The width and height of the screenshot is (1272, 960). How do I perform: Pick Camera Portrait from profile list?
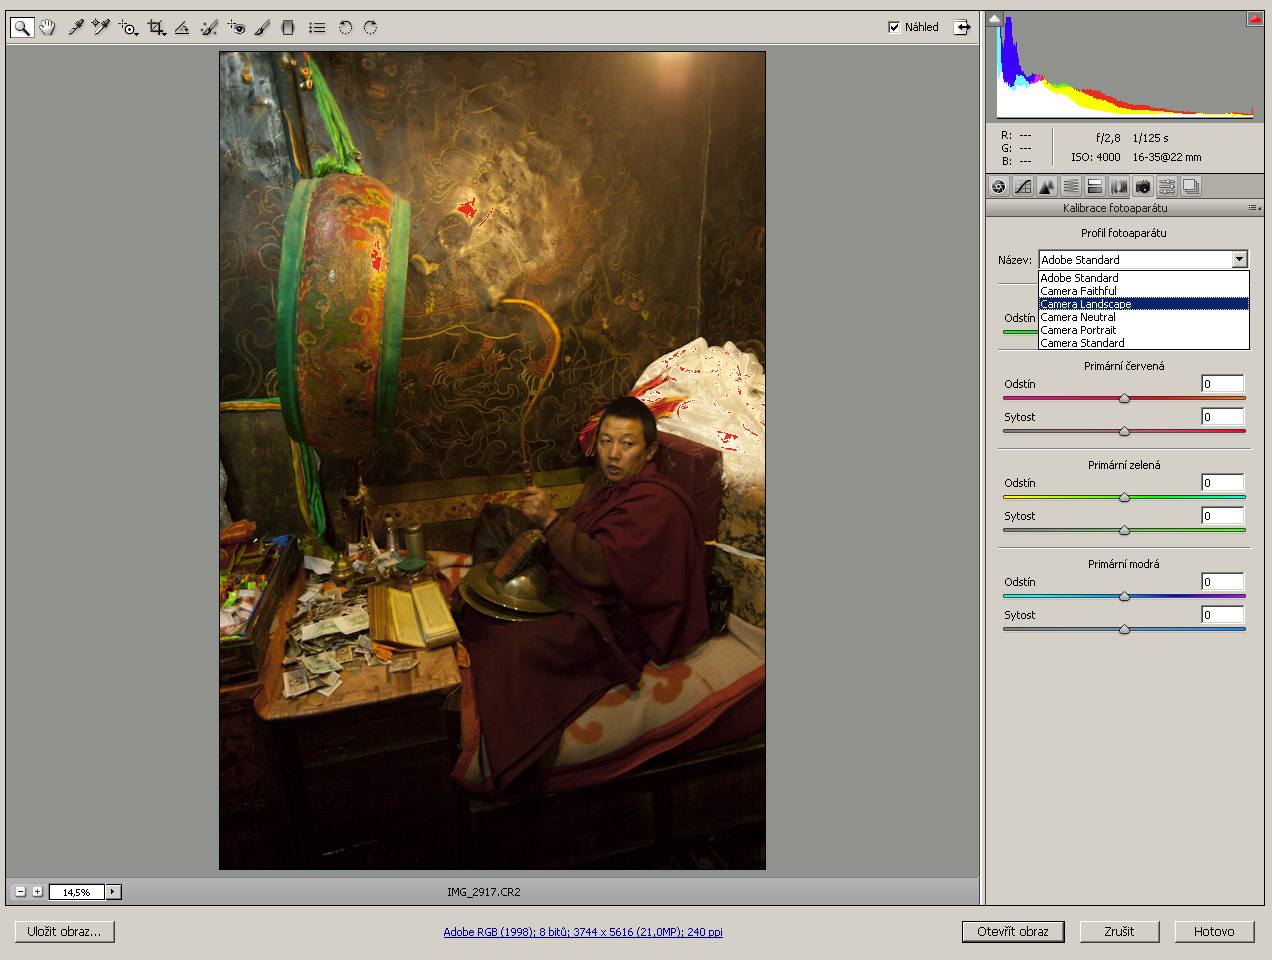tap(1078, 330)
